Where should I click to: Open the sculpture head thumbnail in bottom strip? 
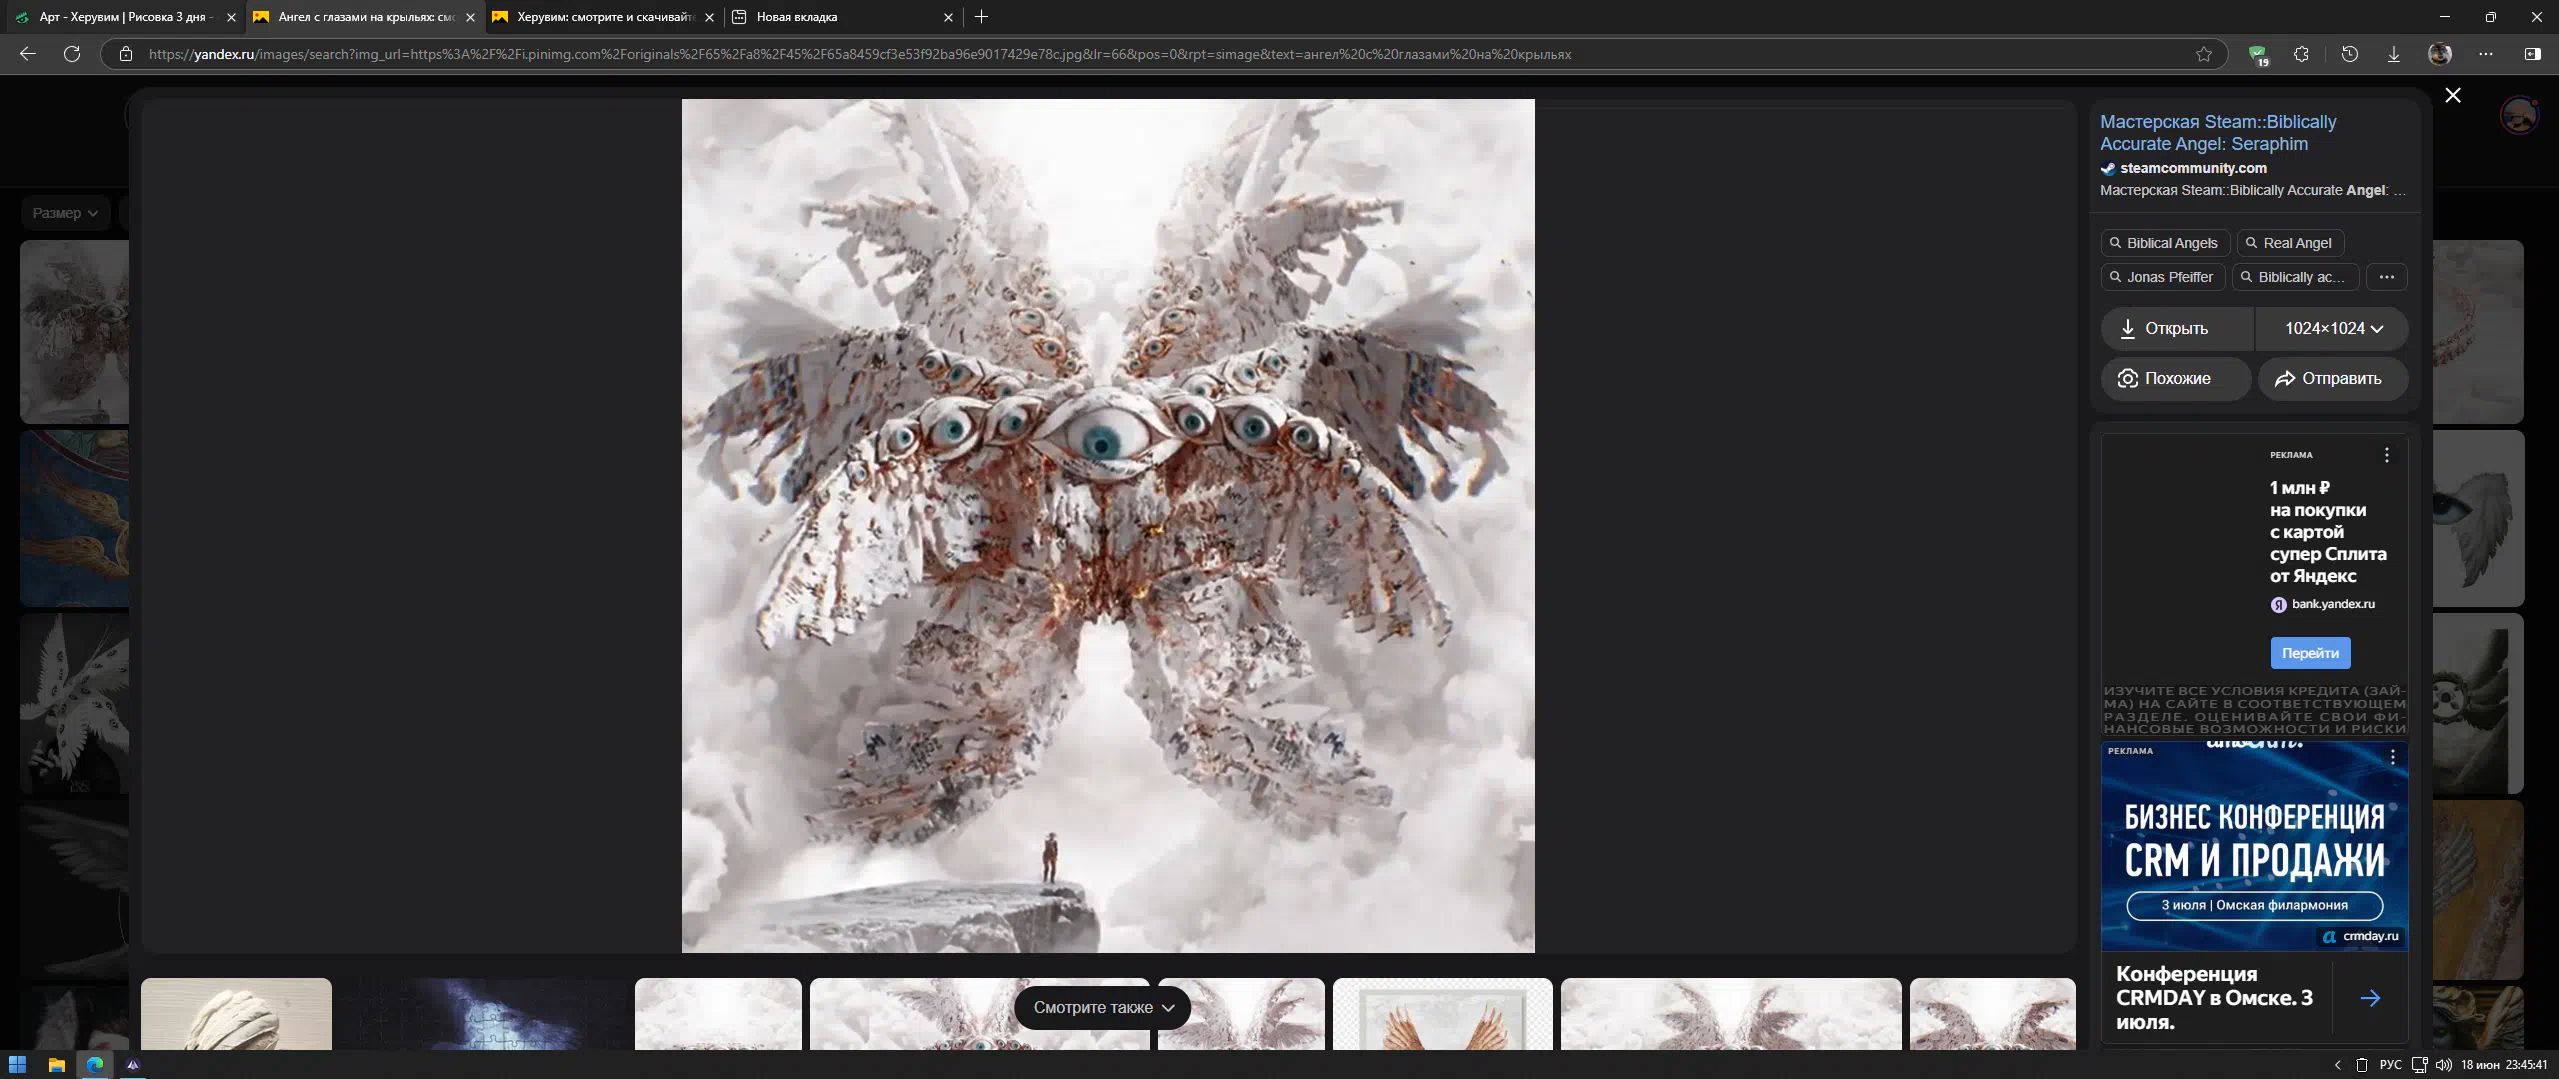[236, 1014]
